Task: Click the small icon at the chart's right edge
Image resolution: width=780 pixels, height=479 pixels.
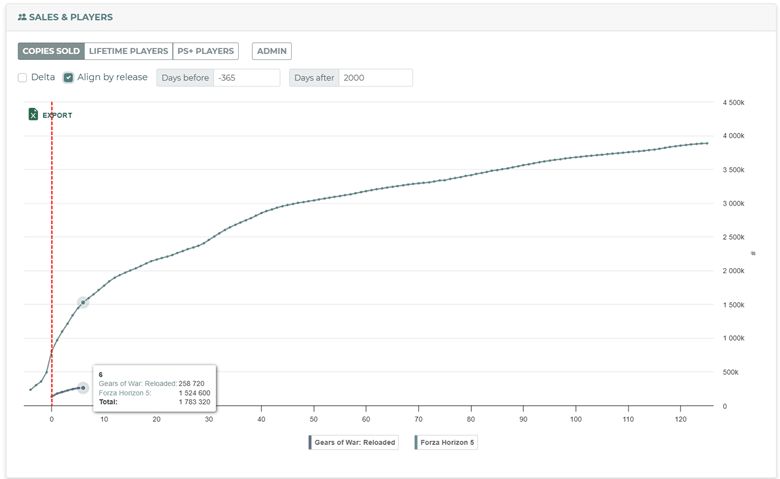Action: 753,254
